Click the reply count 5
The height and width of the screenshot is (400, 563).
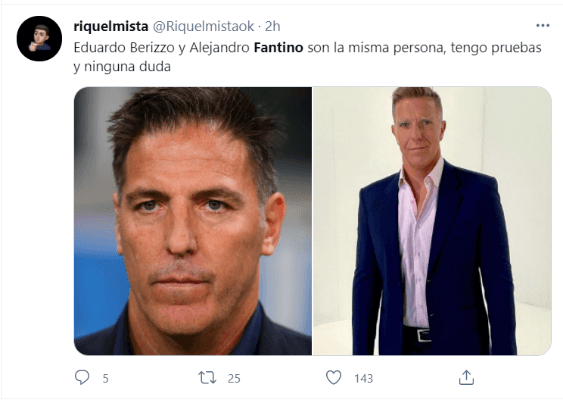[105, 378]
